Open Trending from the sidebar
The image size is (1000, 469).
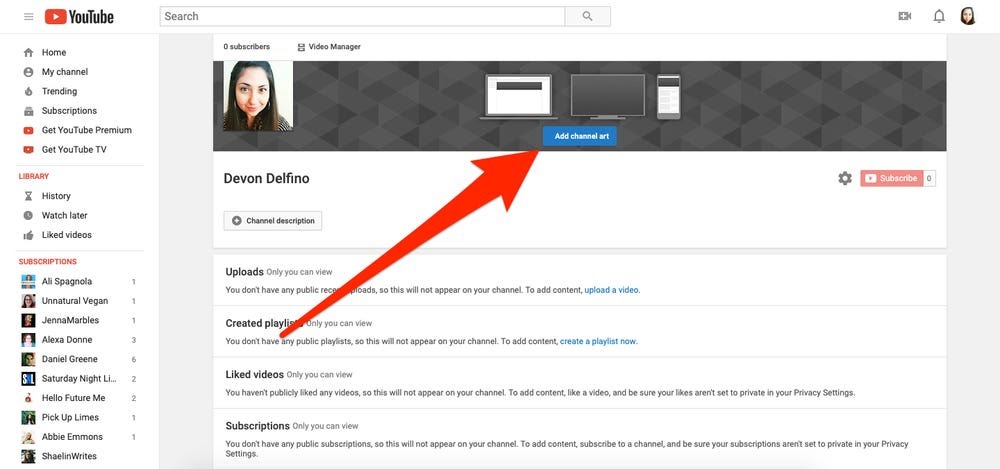59,91
